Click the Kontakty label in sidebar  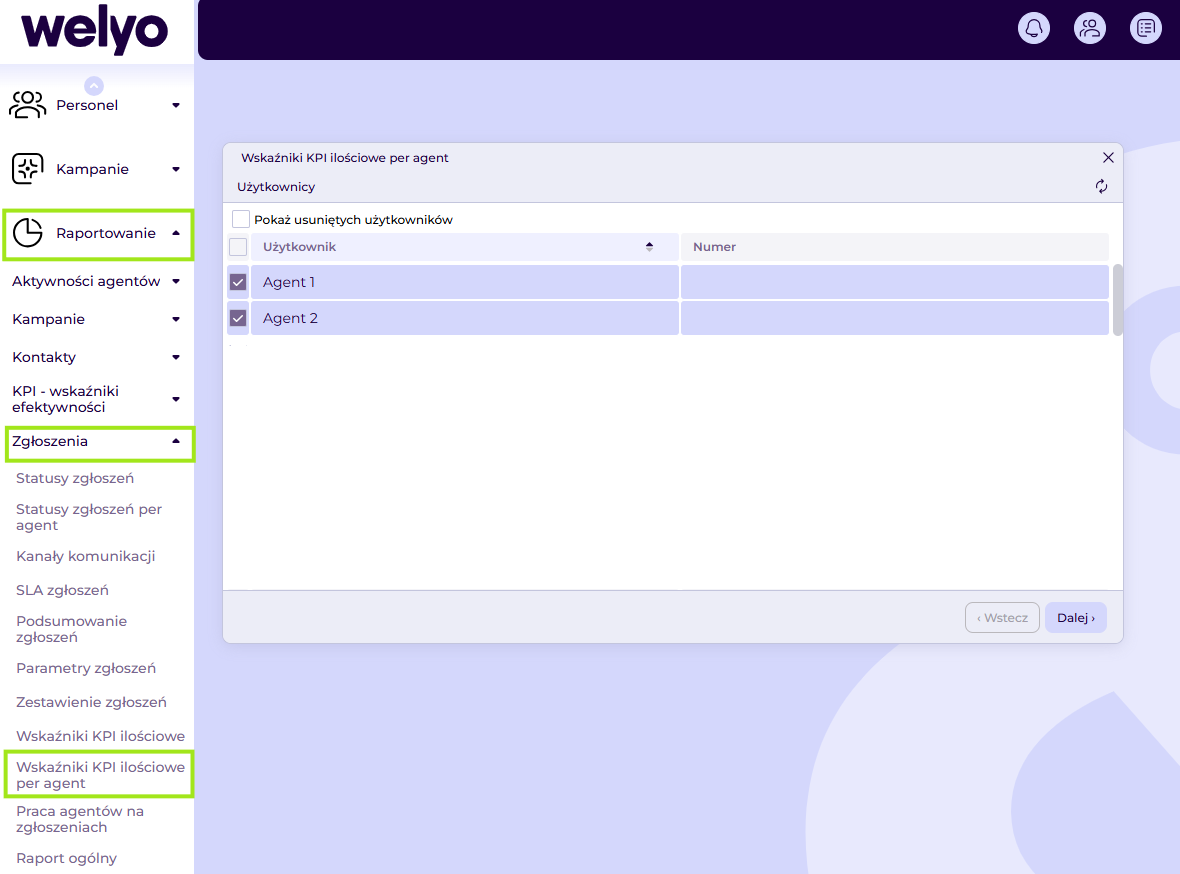pyautogui.click(x=44, y=358)
